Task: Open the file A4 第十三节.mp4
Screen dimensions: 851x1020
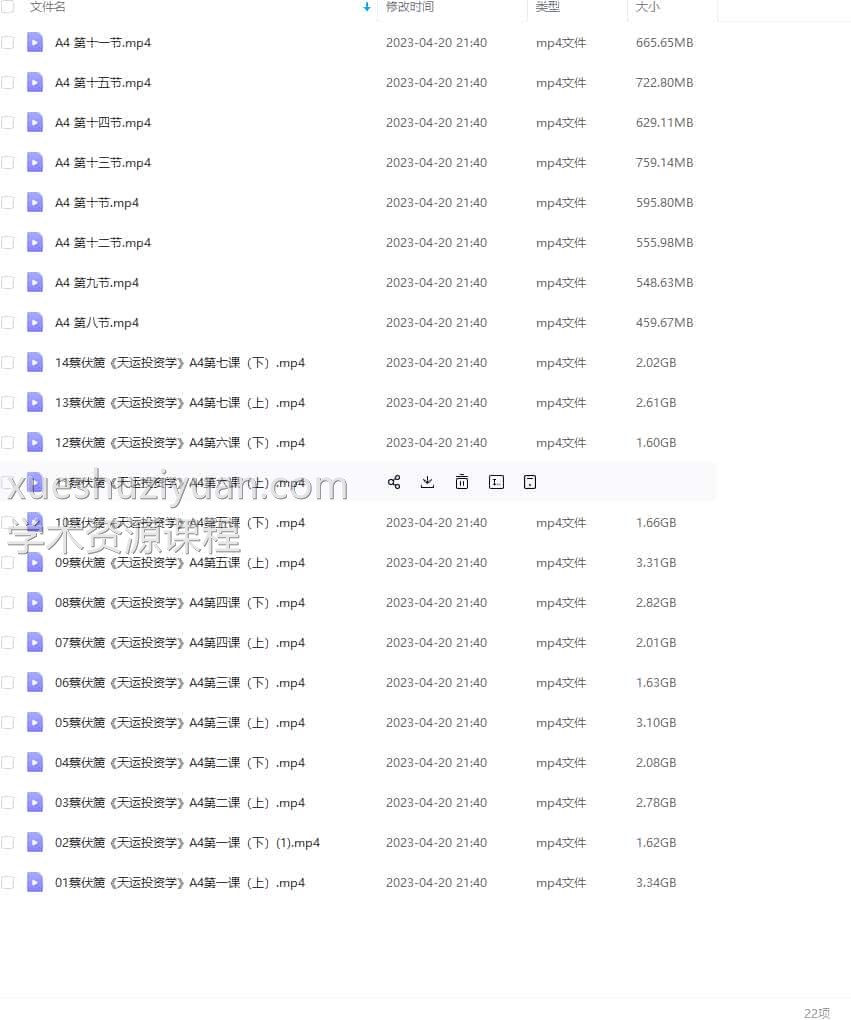Action: (x=103, y=162)
